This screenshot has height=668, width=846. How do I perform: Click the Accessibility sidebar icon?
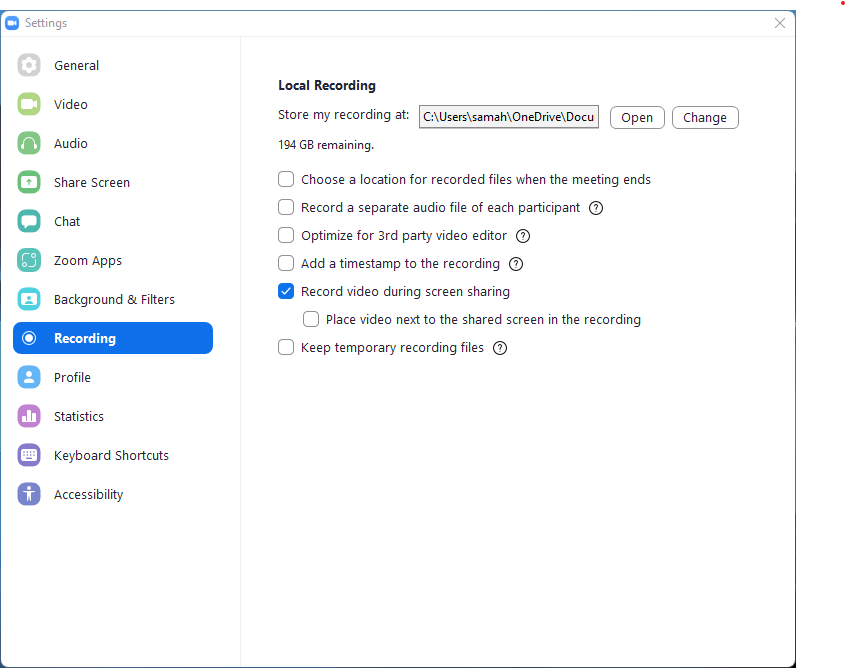28,494
